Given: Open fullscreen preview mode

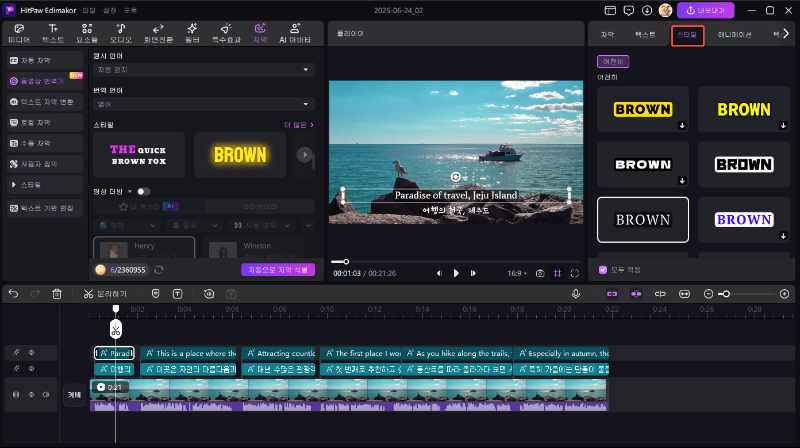Looking at the screenshot, I should click(x=575, y=273).
